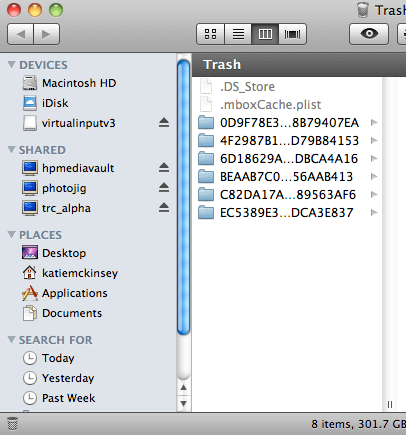
Task: Collapse the SEARCH FOR section
Action: click(x=12, y=340)
